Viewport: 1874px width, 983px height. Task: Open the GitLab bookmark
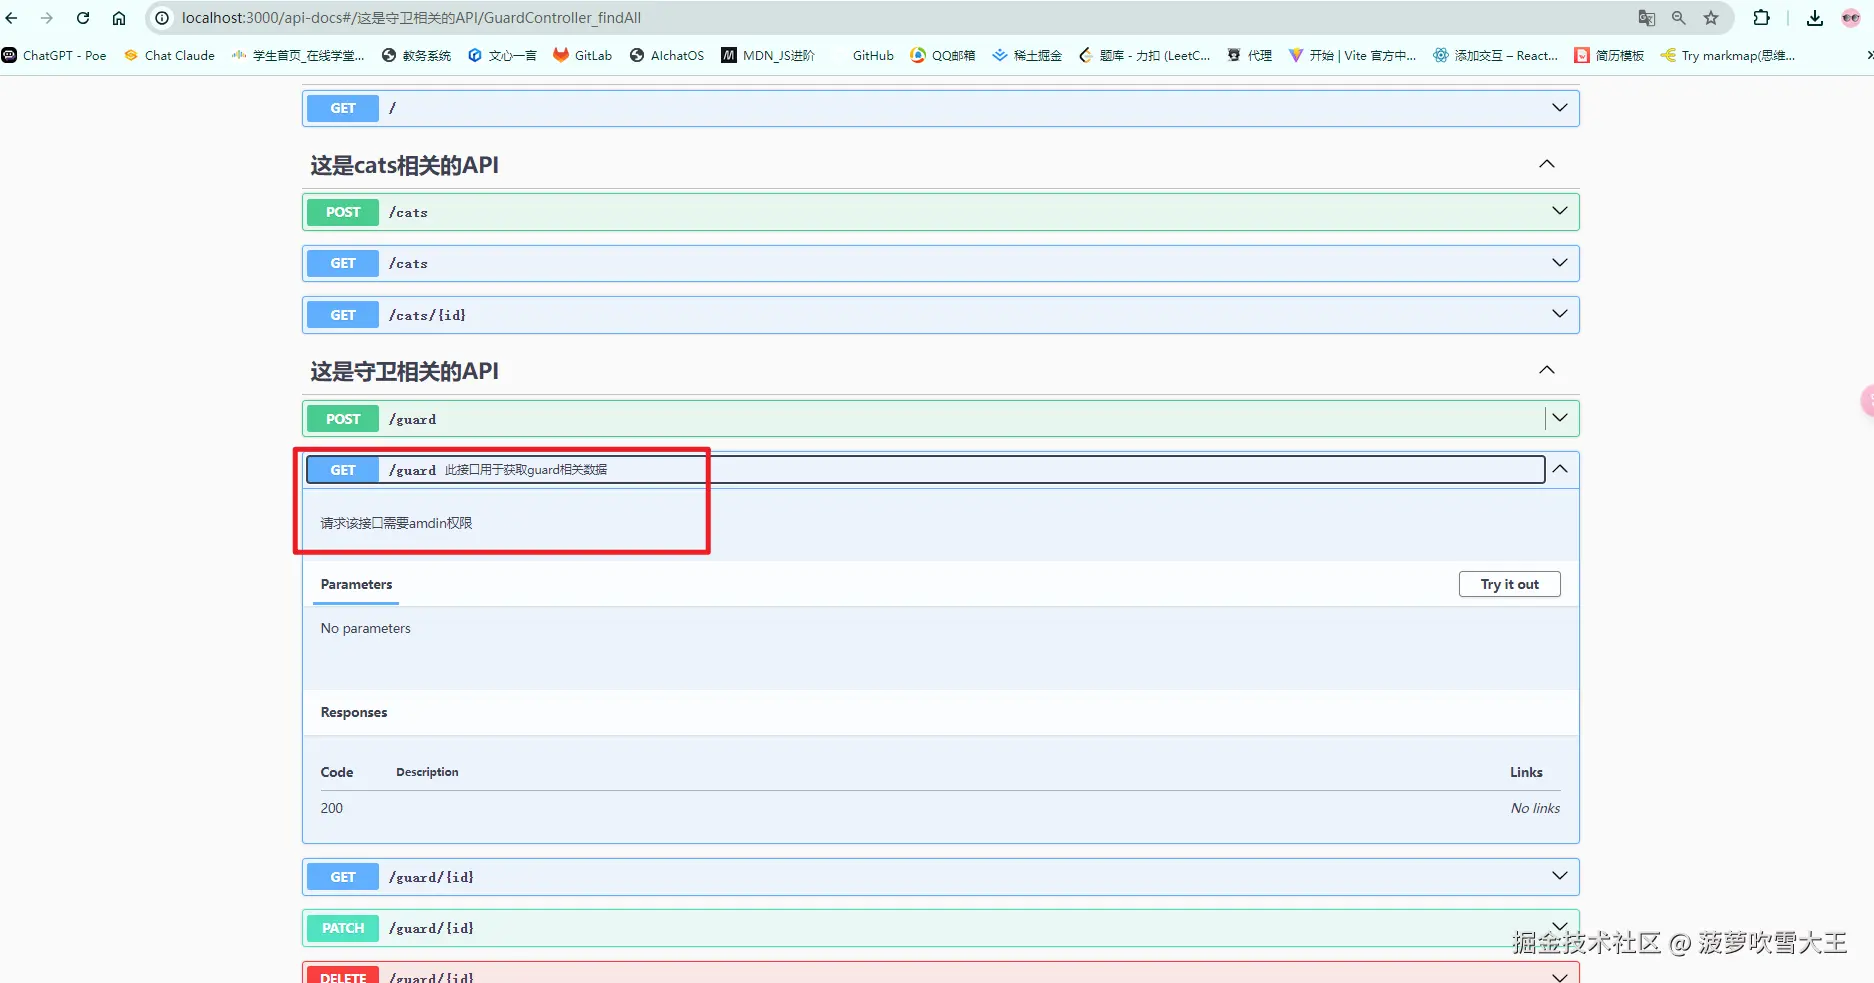[x=582, y=55]
